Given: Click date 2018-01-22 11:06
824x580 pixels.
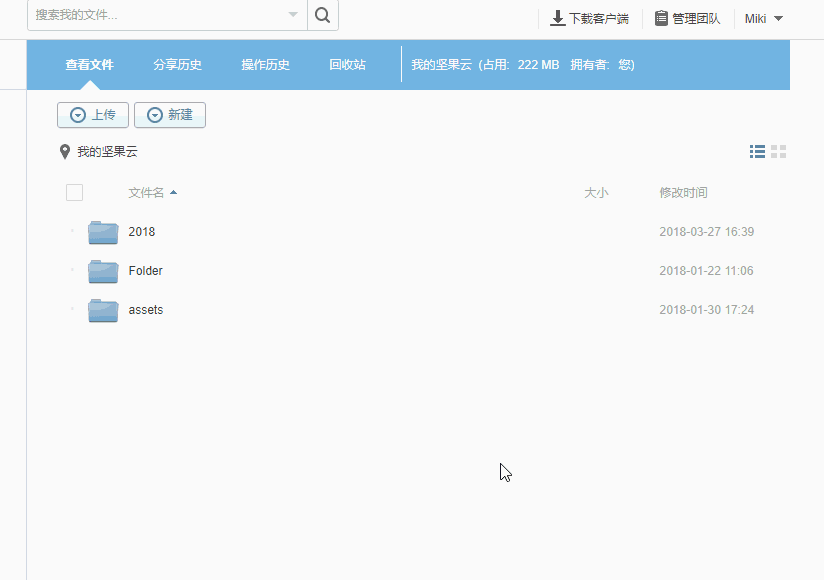Looking at the screenshot, I should [x=706, y=271].
